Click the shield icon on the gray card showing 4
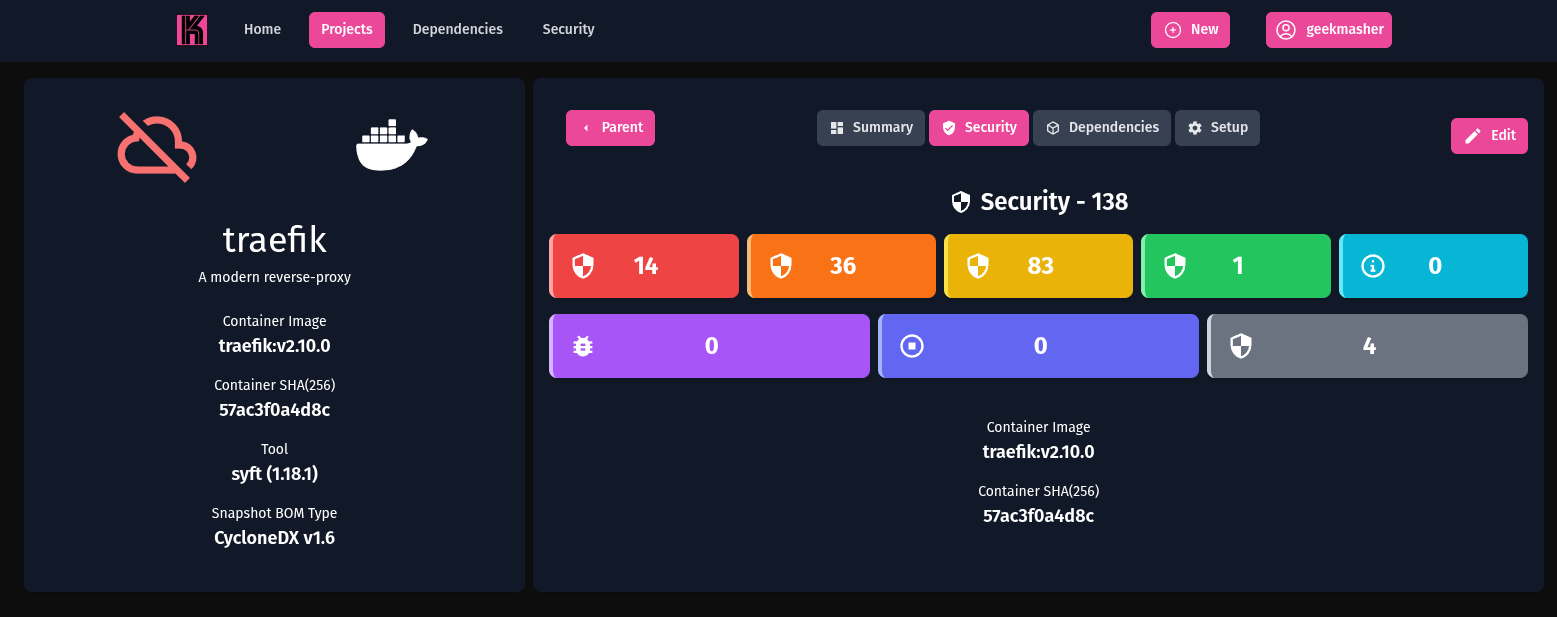The height and width of the screenshot is (617, 1557). pyautogui.click(x=1241, y=345)
